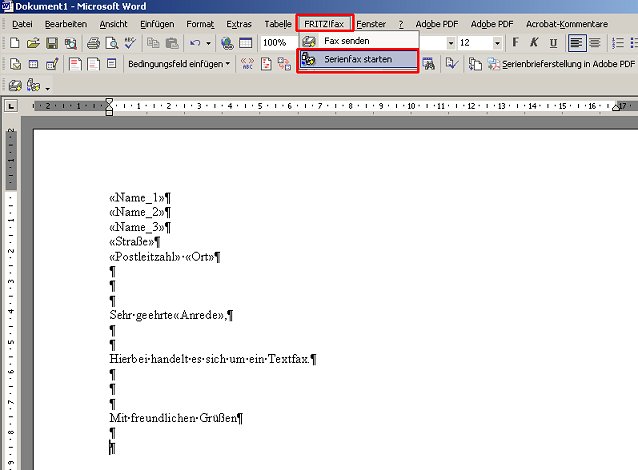Open the Acrobat-Kommentare menu
The width and height of the screenshot is (638, 470).
[x=567, y=24]
